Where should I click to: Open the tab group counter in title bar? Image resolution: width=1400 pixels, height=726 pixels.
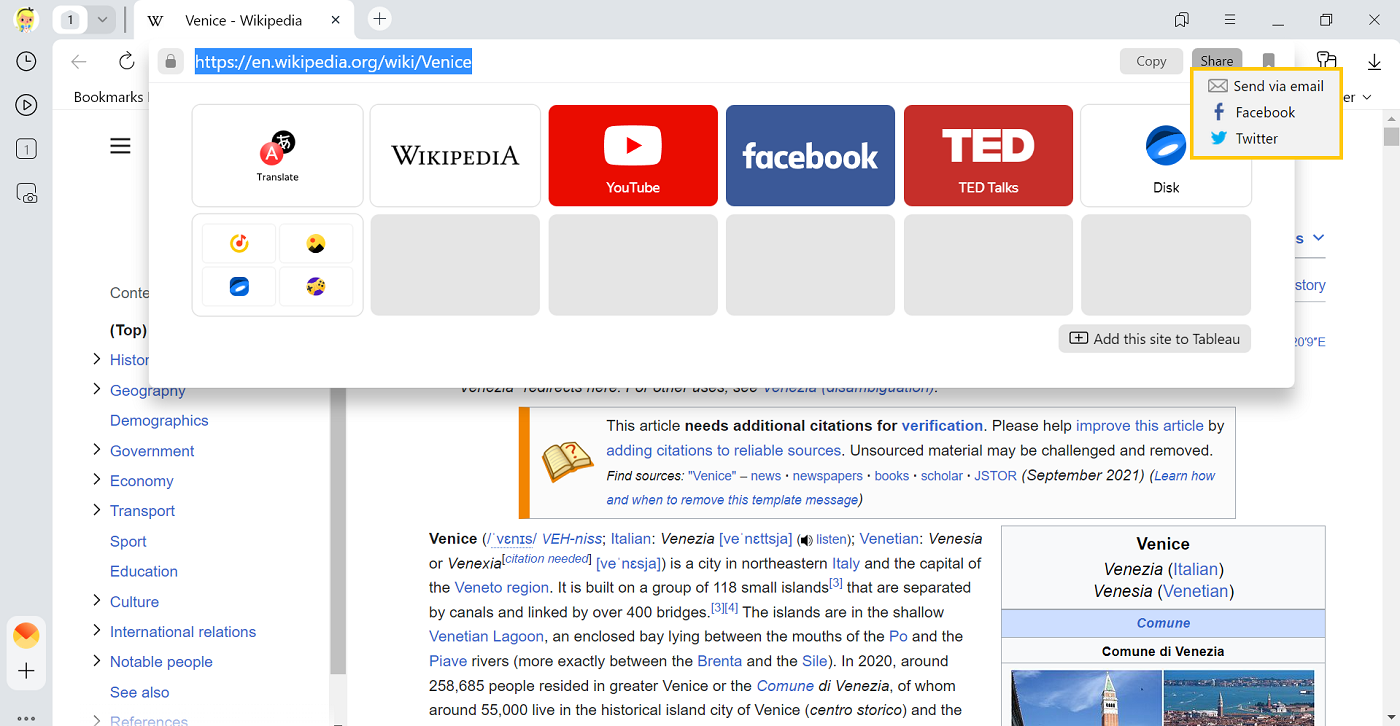(x=70, y=20)
